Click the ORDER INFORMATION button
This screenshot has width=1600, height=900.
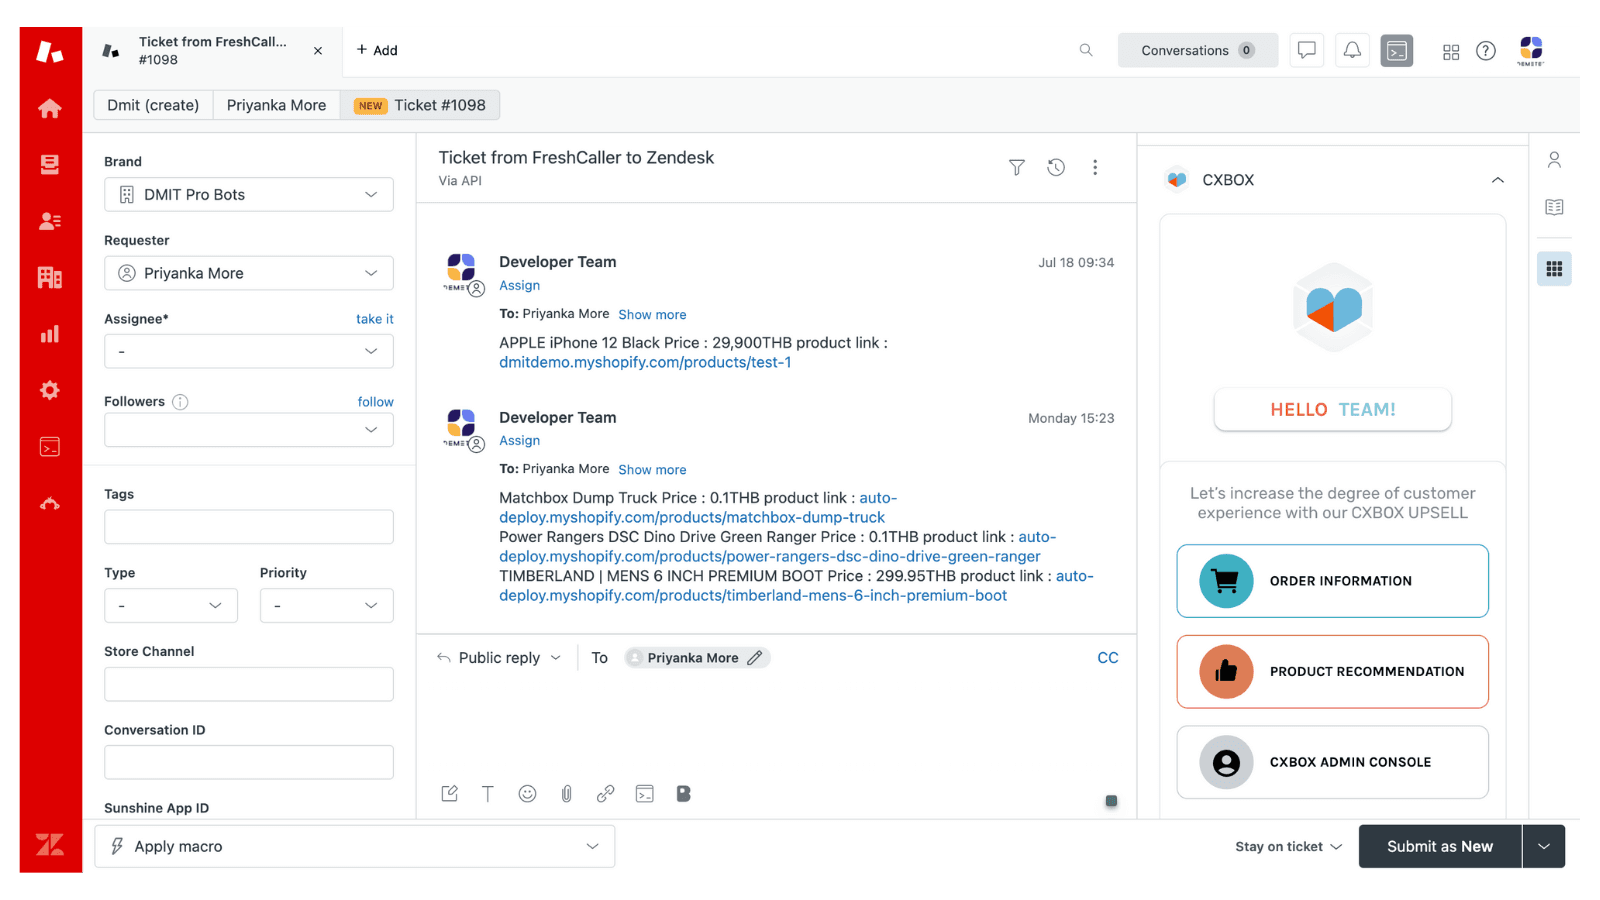click(1333, 581)
